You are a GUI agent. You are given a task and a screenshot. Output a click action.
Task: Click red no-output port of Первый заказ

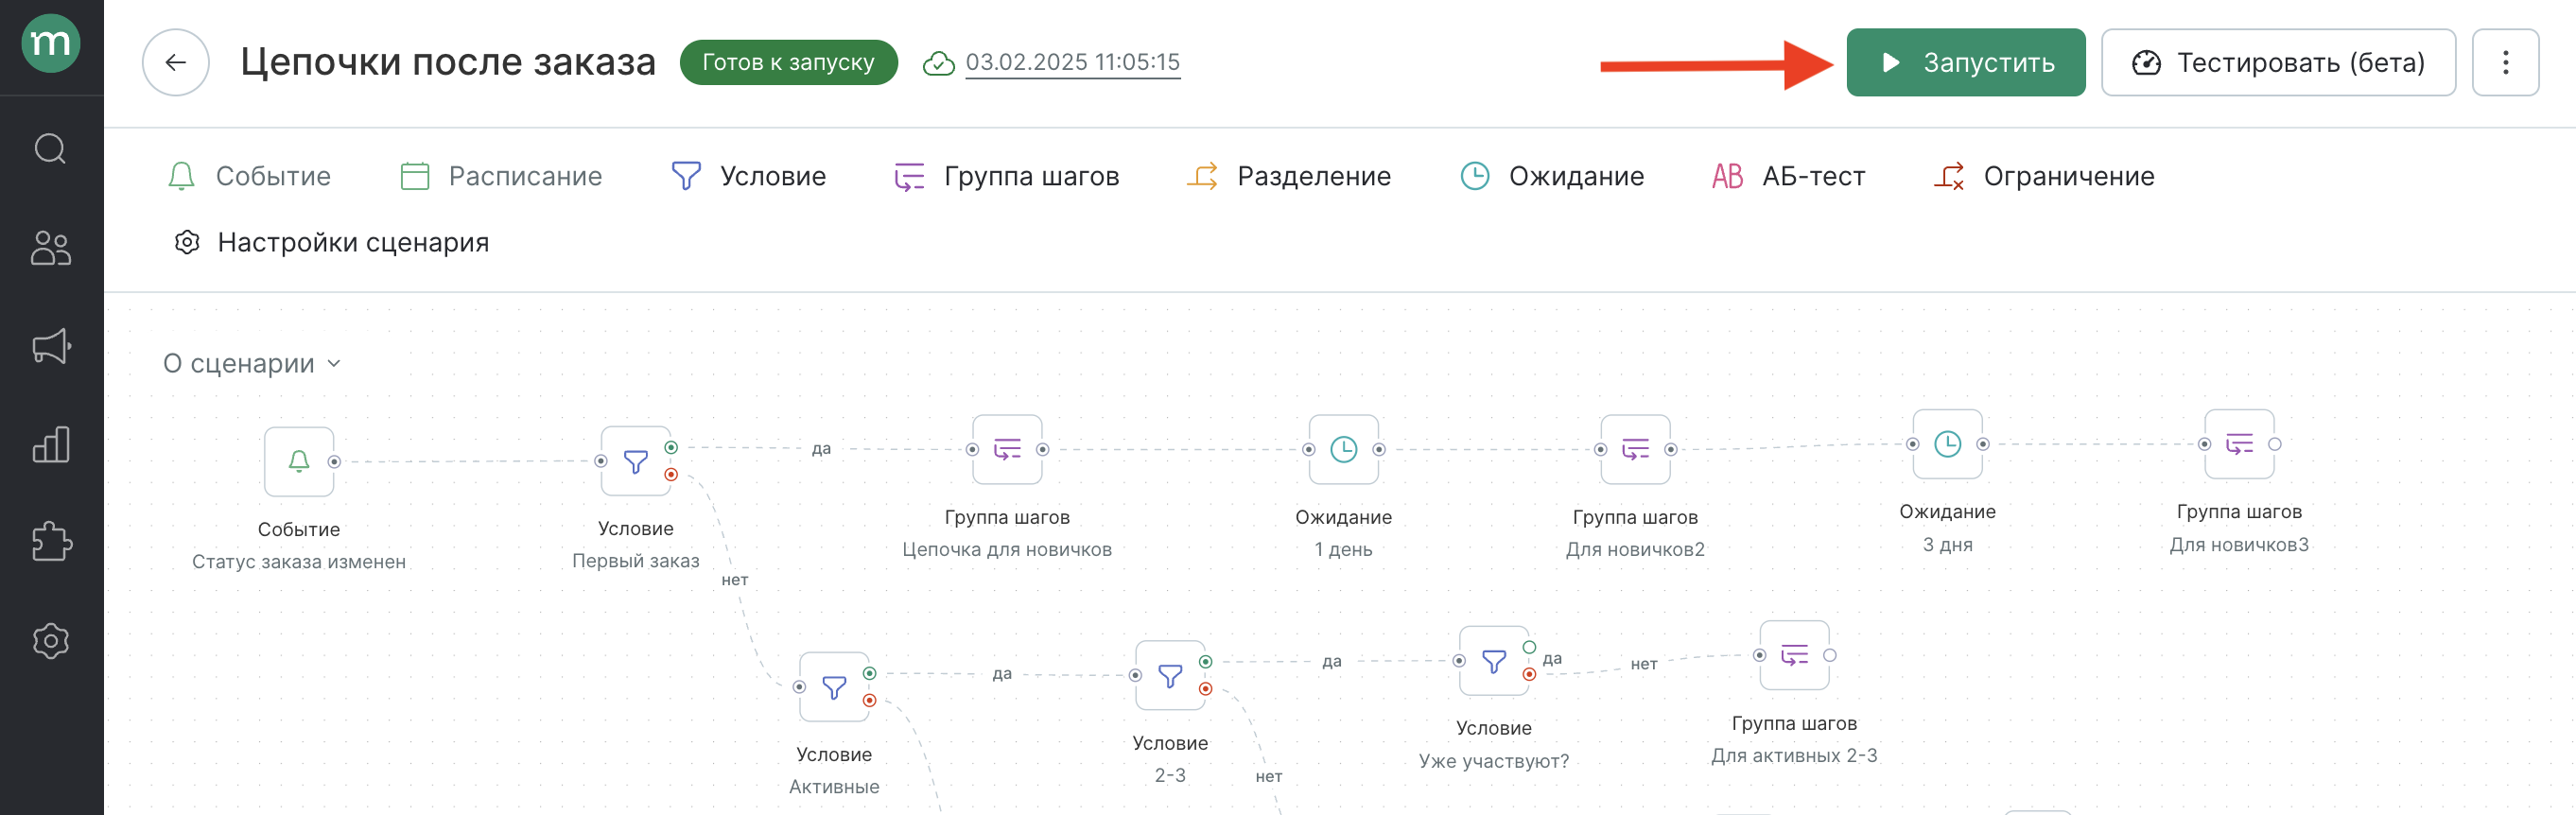(x=671, y=474)
